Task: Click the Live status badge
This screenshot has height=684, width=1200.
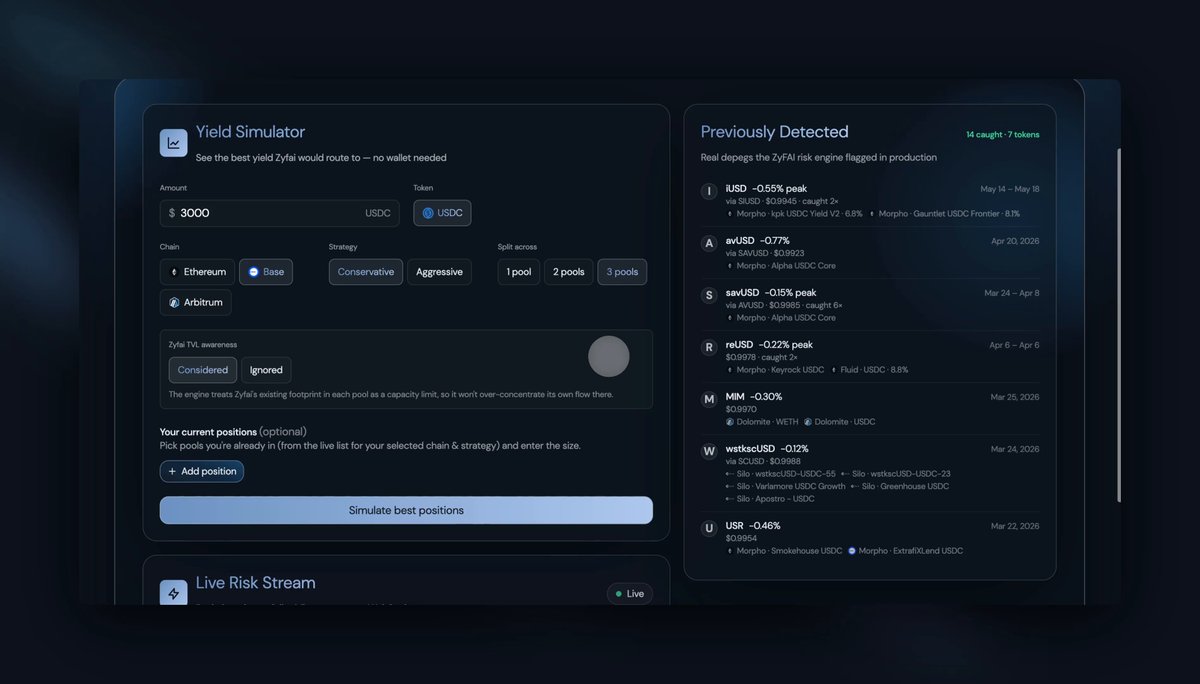Action: [x=630, y=594]
